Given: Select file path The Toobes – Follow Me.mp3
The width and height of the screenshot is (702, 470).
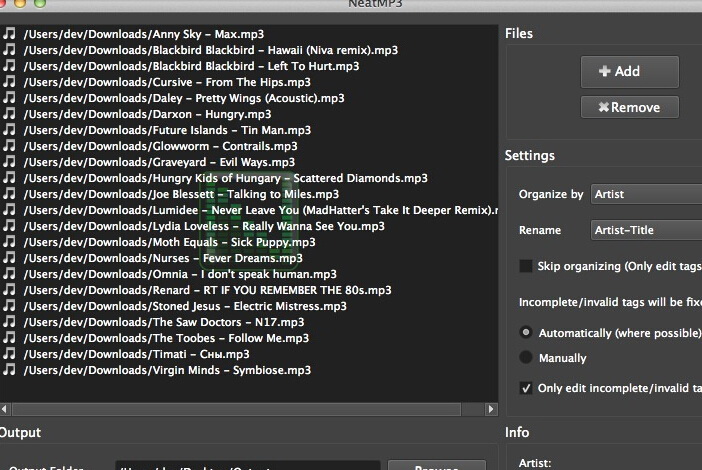Looking at the screenshot, I should point(166,338).
